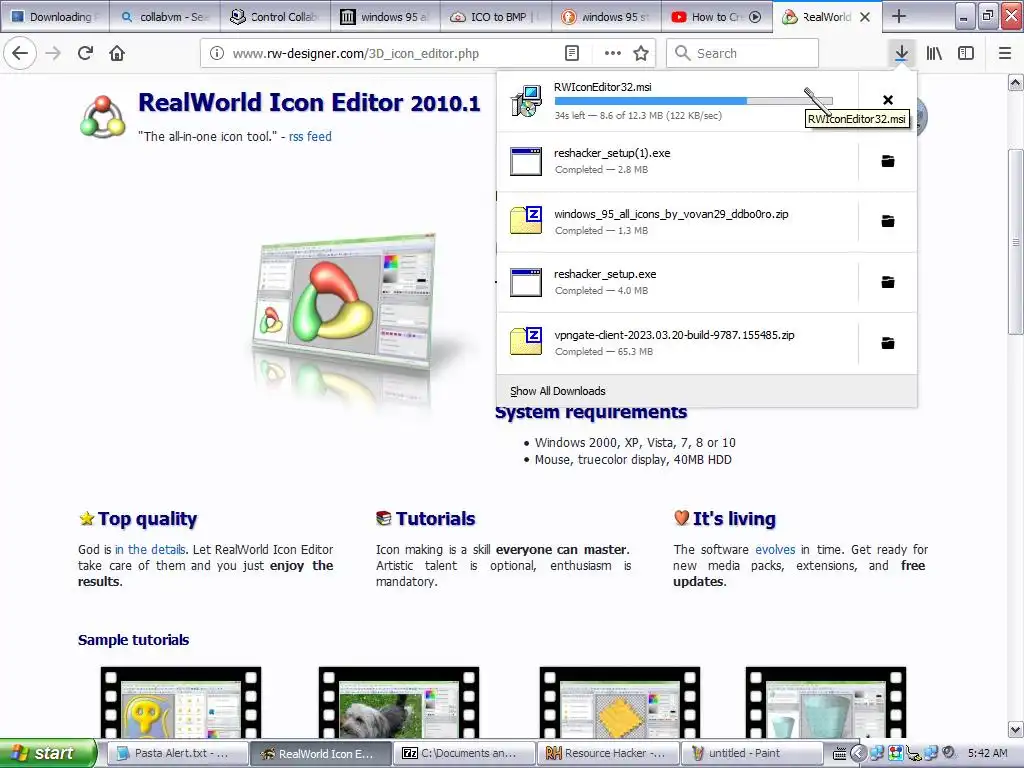
Task: Switch to C:\Documents an... 7-Zip taskbar window
Action: coord(464,754)
